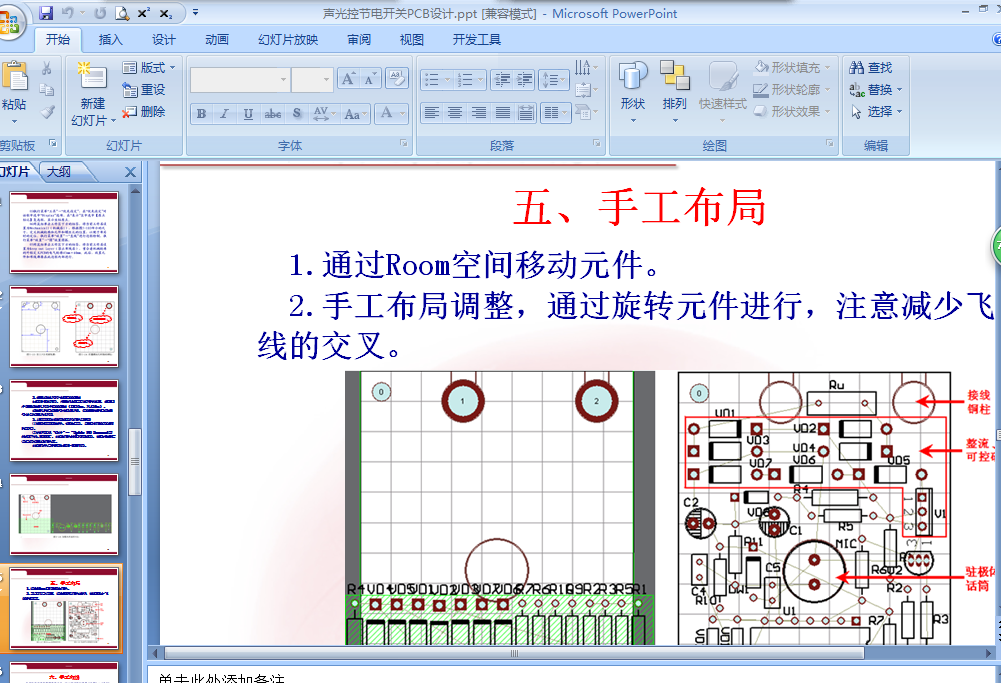Click the Copy icon in clipboard group
The width and height of the screenshot is (1001, 683).
[47, 90]
